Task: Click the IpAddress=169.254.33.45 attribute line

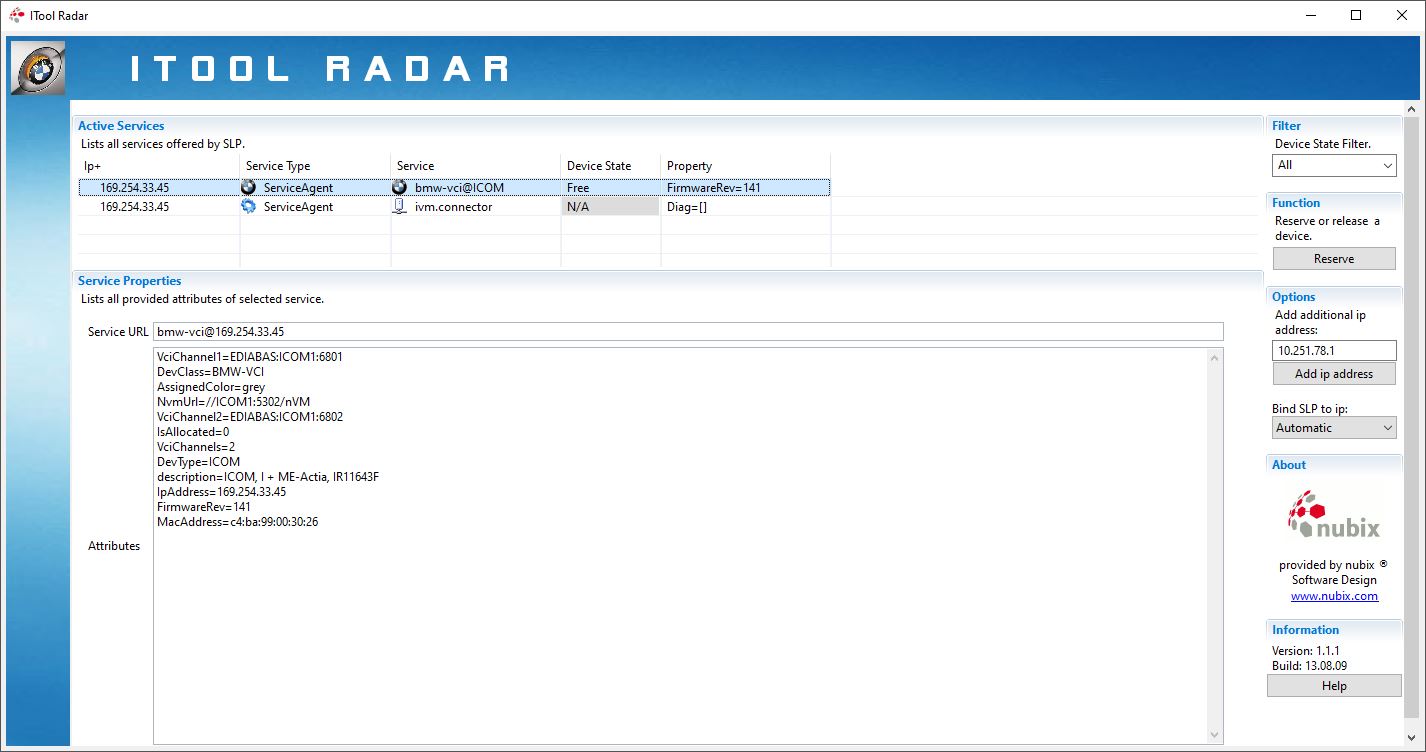Action: pyautogui.click(x=221, y=492)
